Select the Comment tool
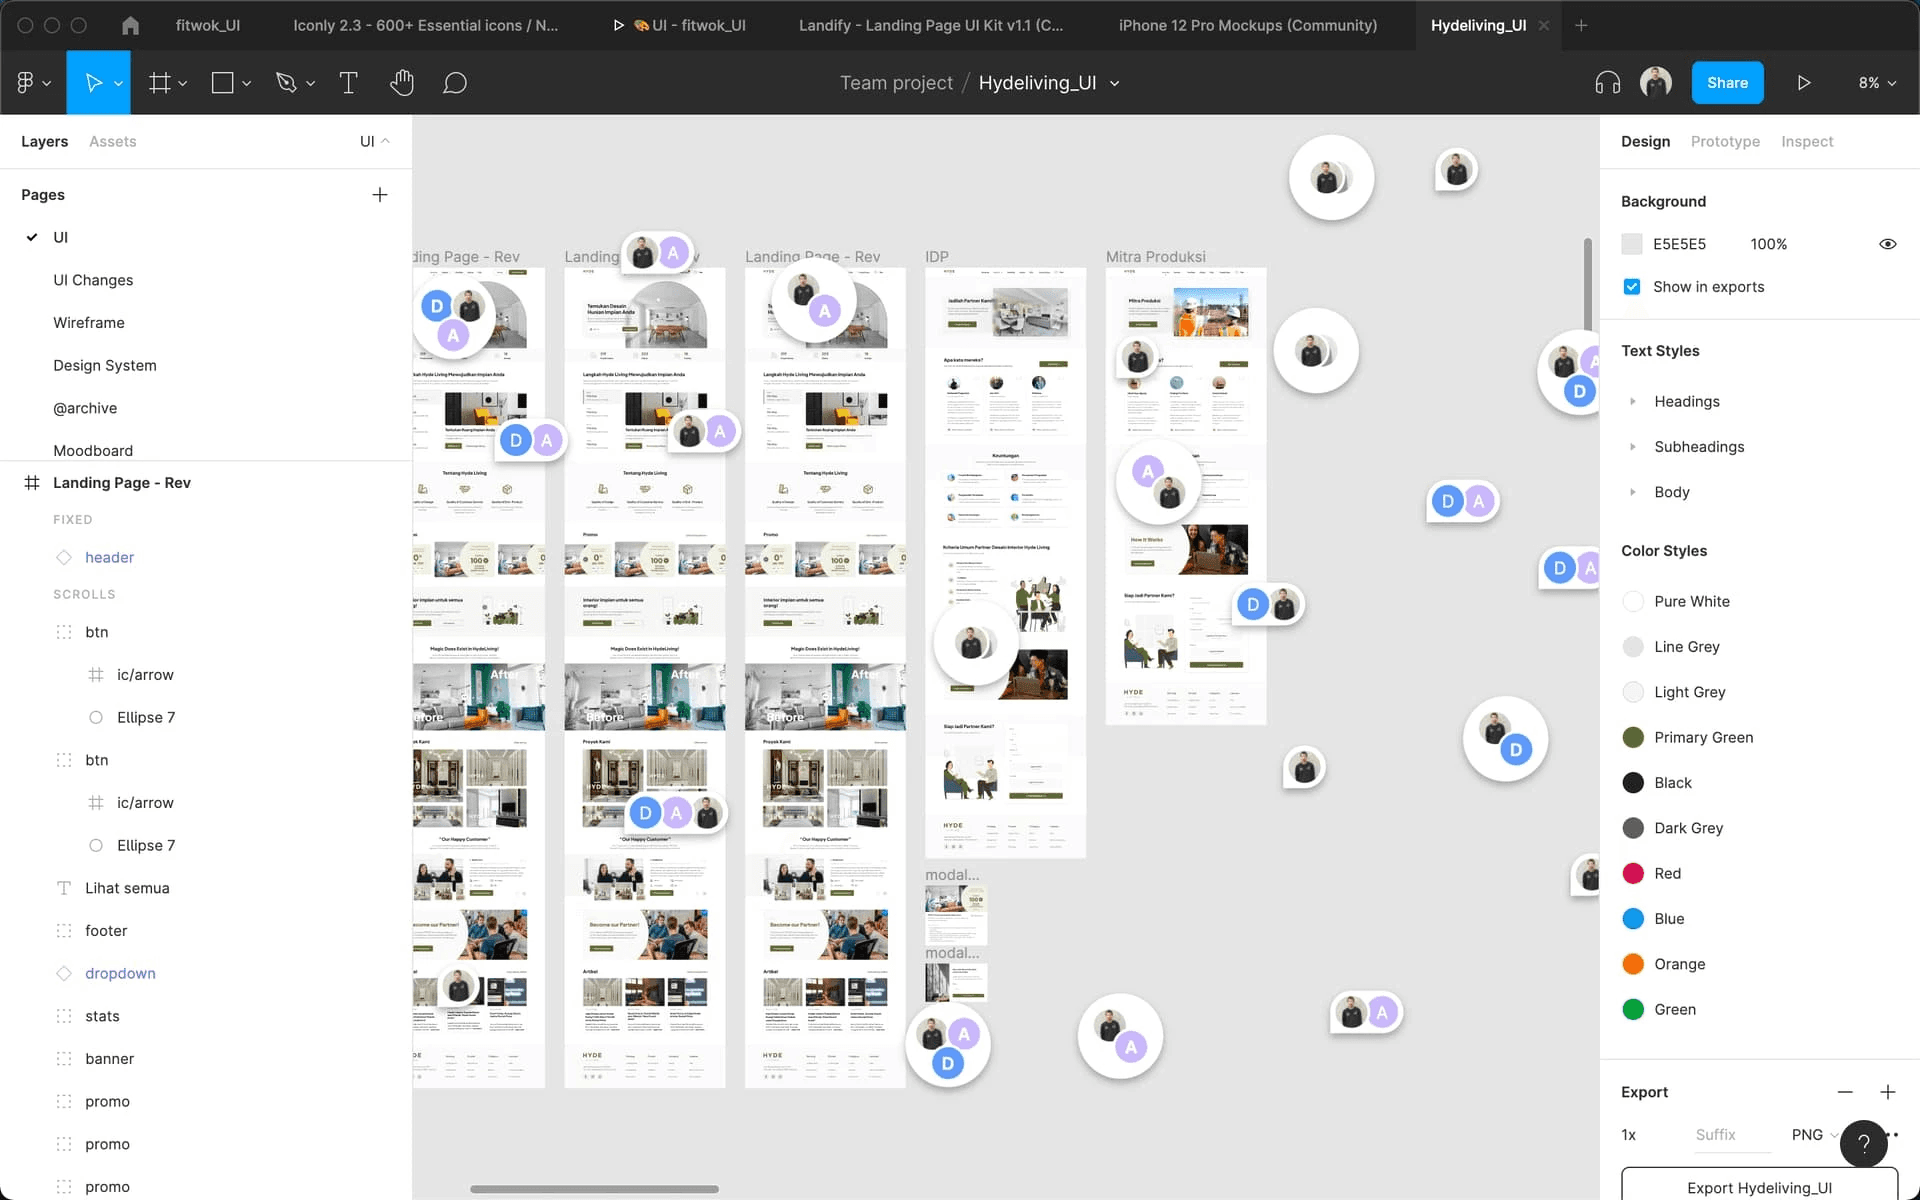Viewport: 1920px width, 1200px height. [455, 83]
